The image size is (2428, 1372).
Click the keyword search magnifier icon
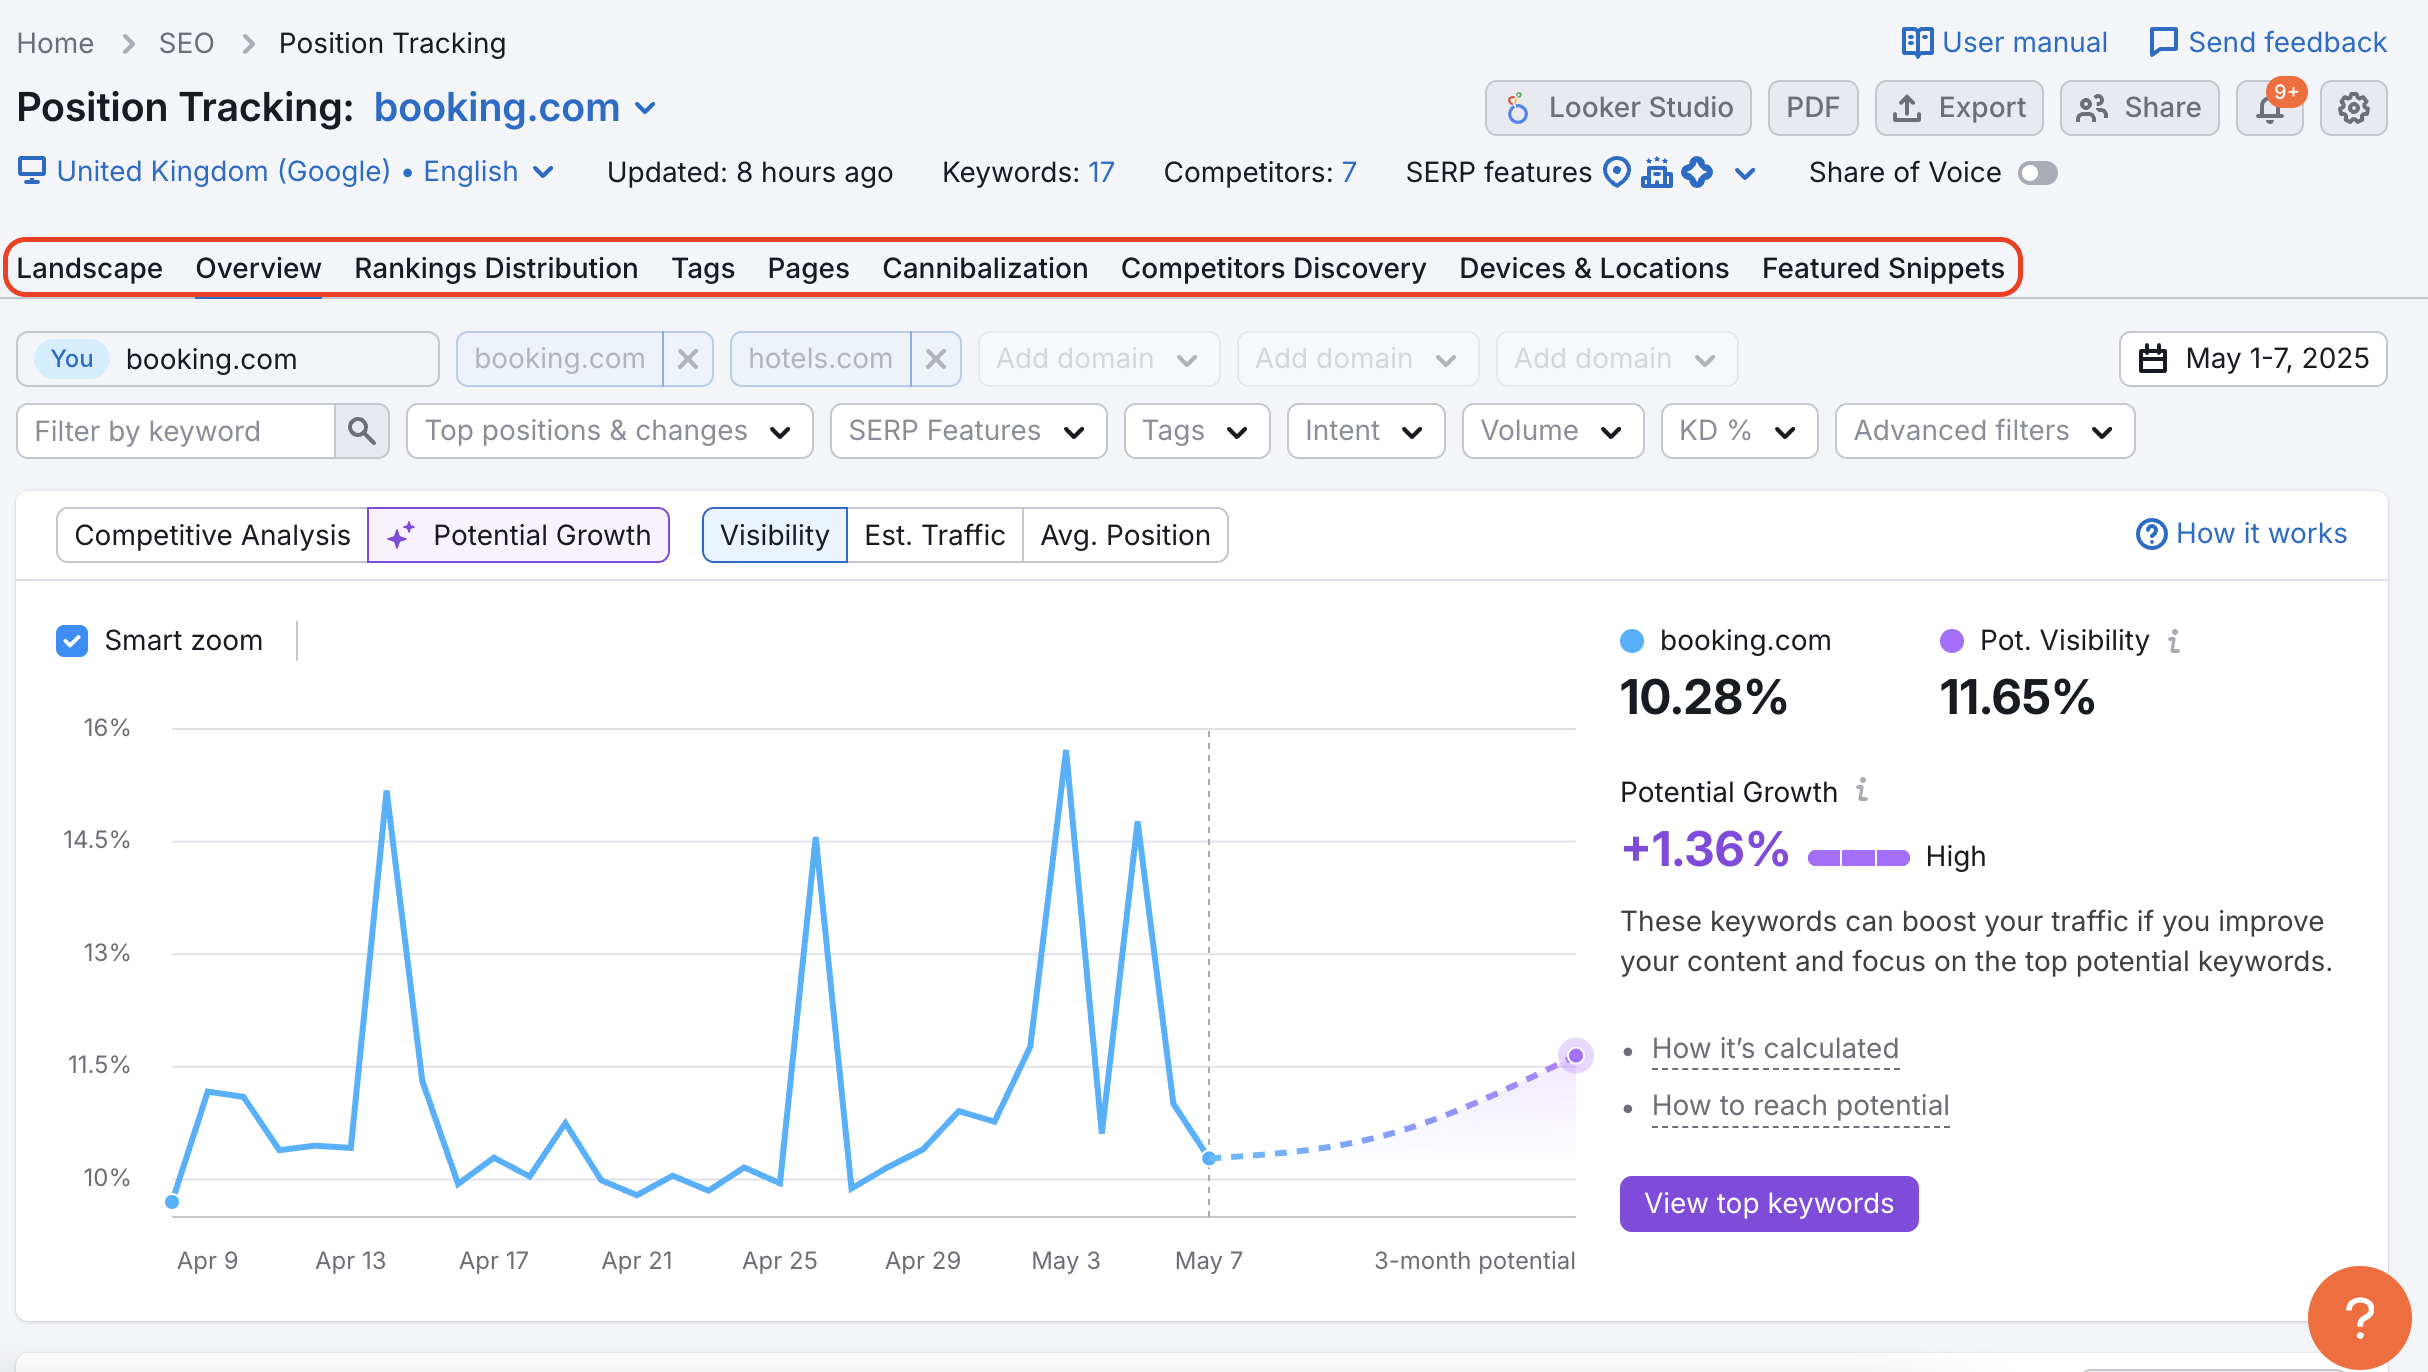[363, 430]
